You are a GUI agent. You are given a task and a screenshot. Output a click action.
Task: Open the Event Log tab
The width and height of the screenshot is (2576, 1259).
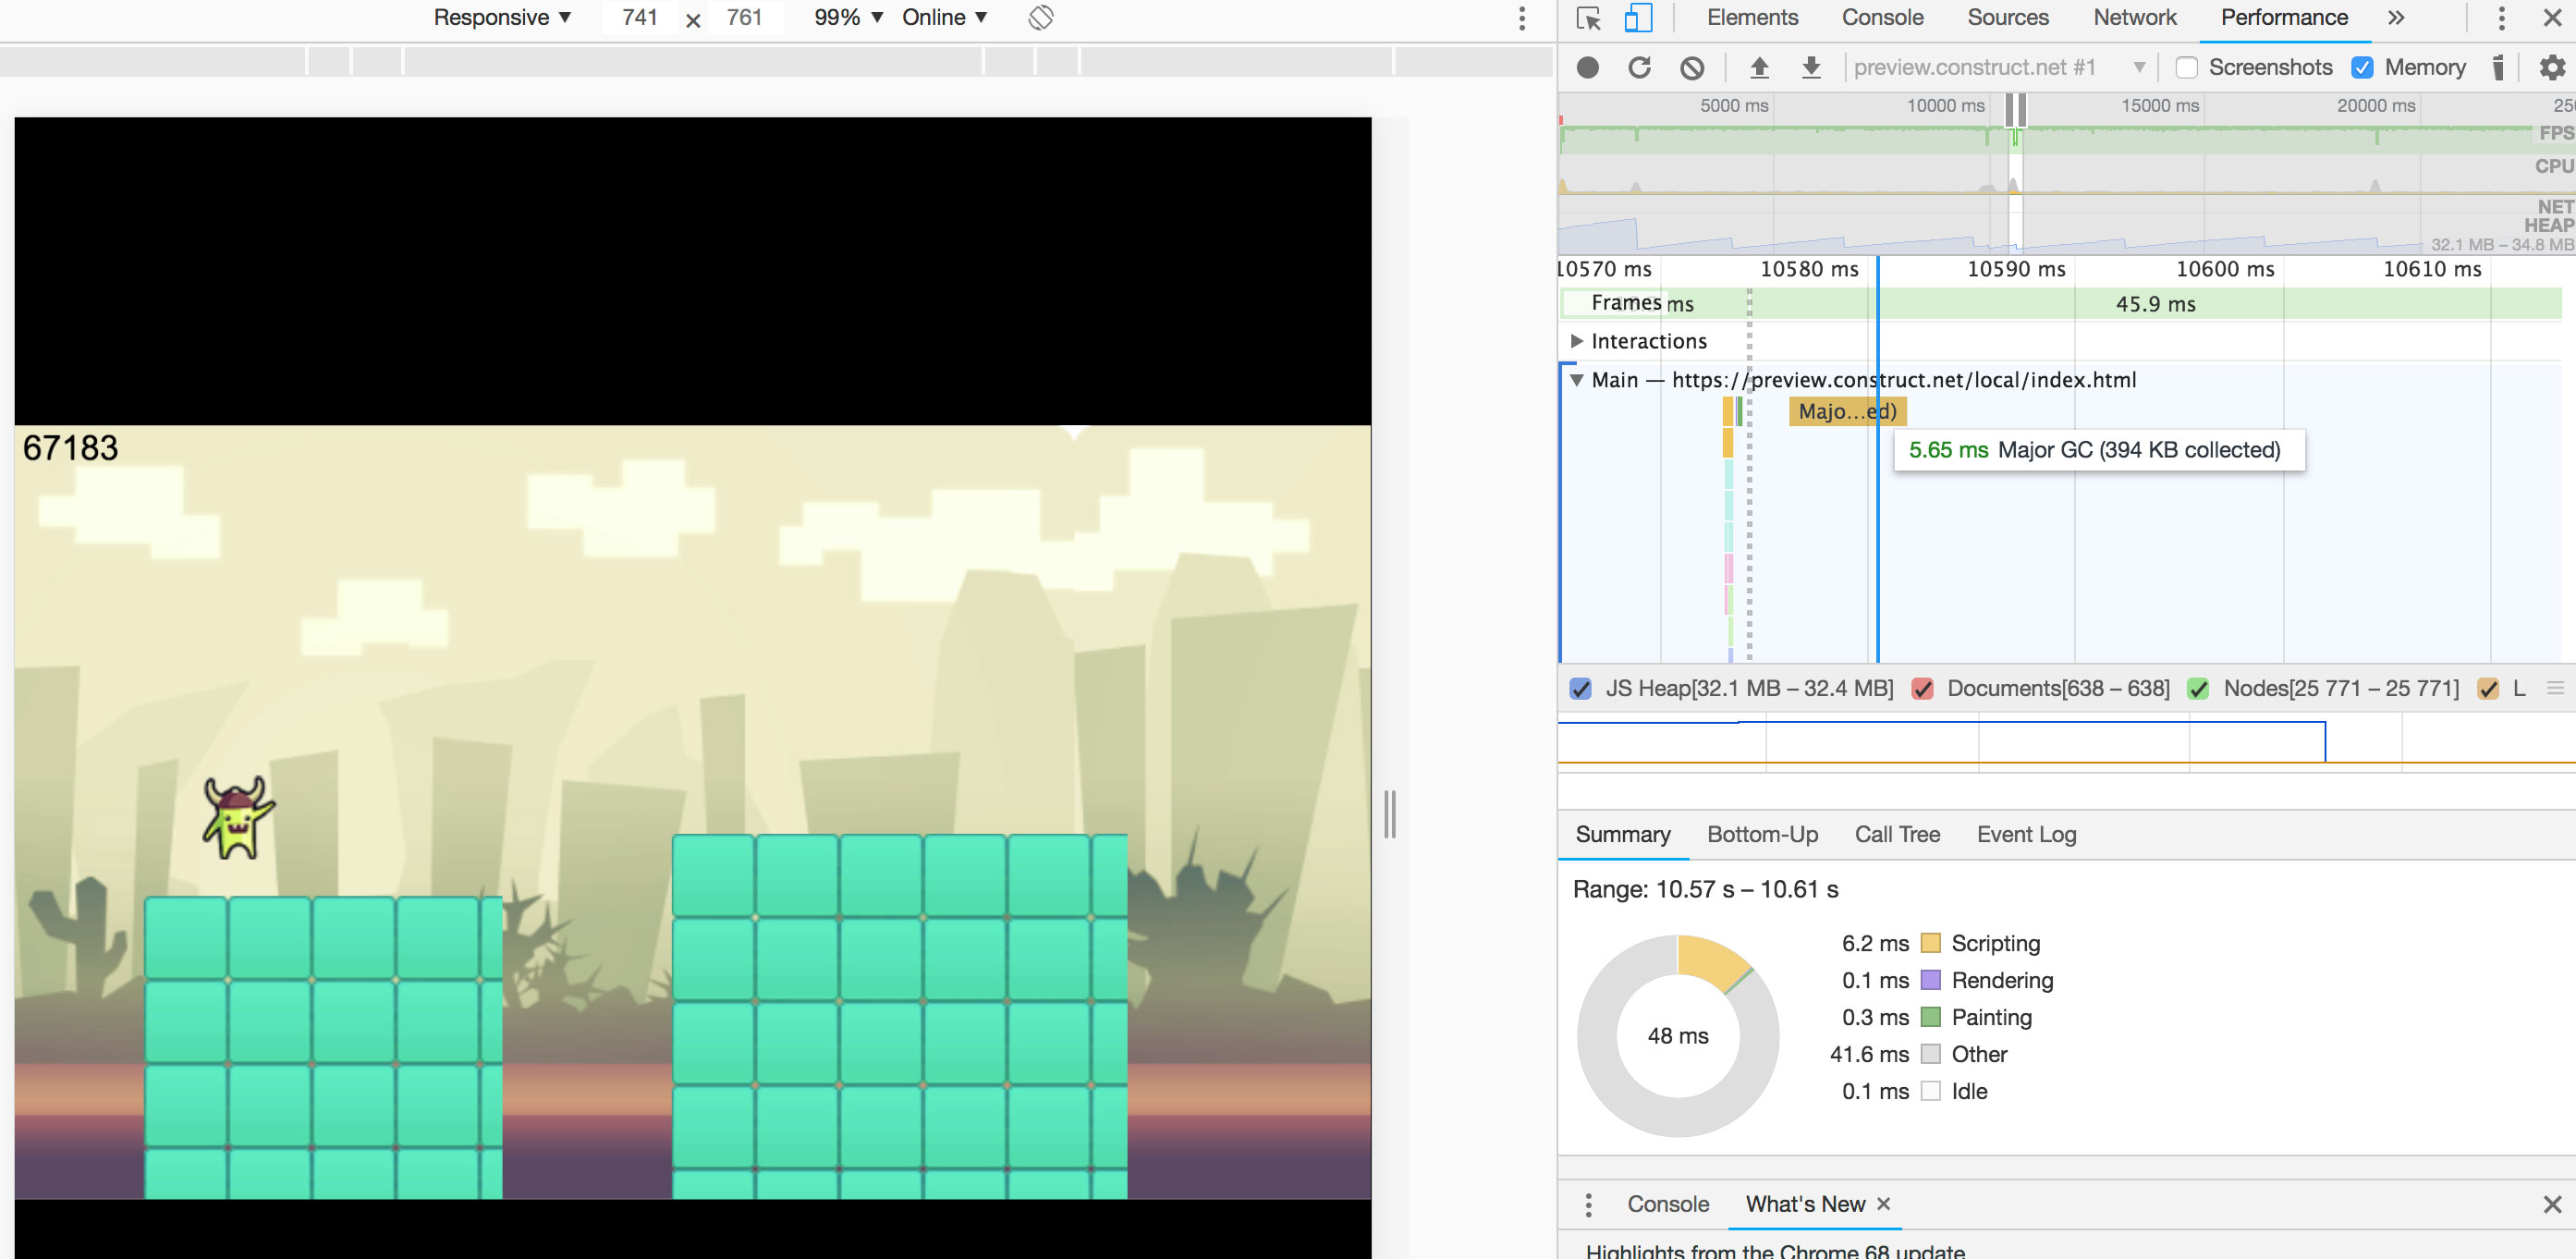point(2026,834)
